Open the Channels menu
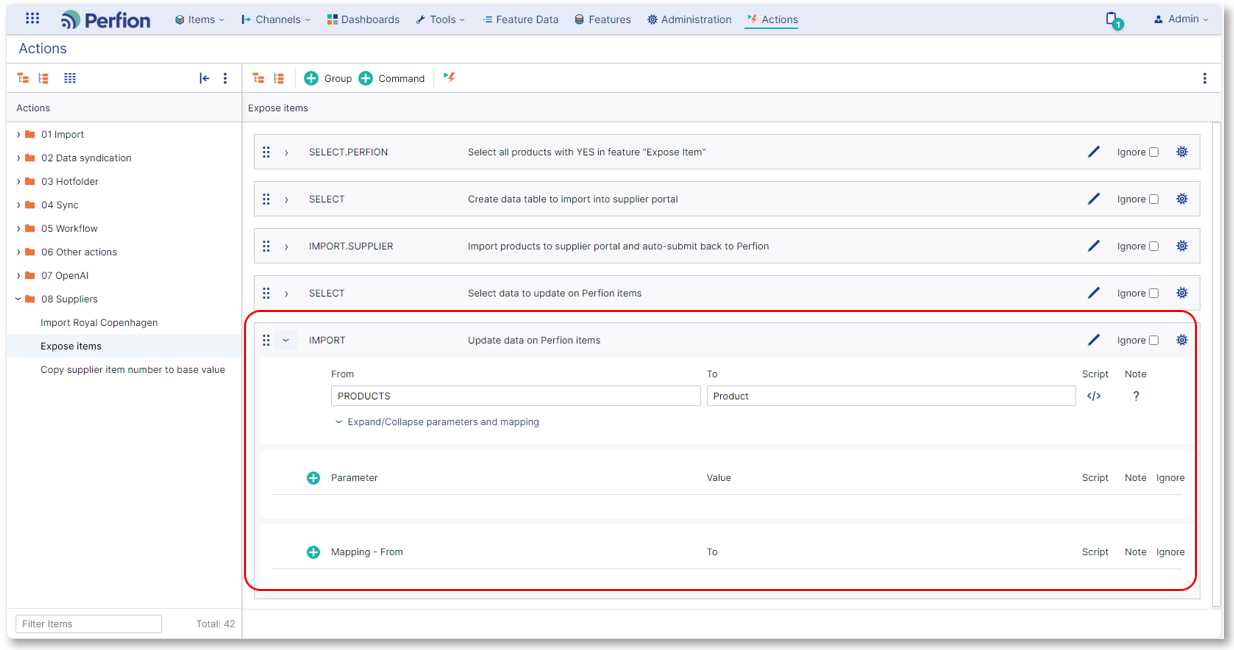The width and height of the screenshot is (1234, 650). coord(275,19)
